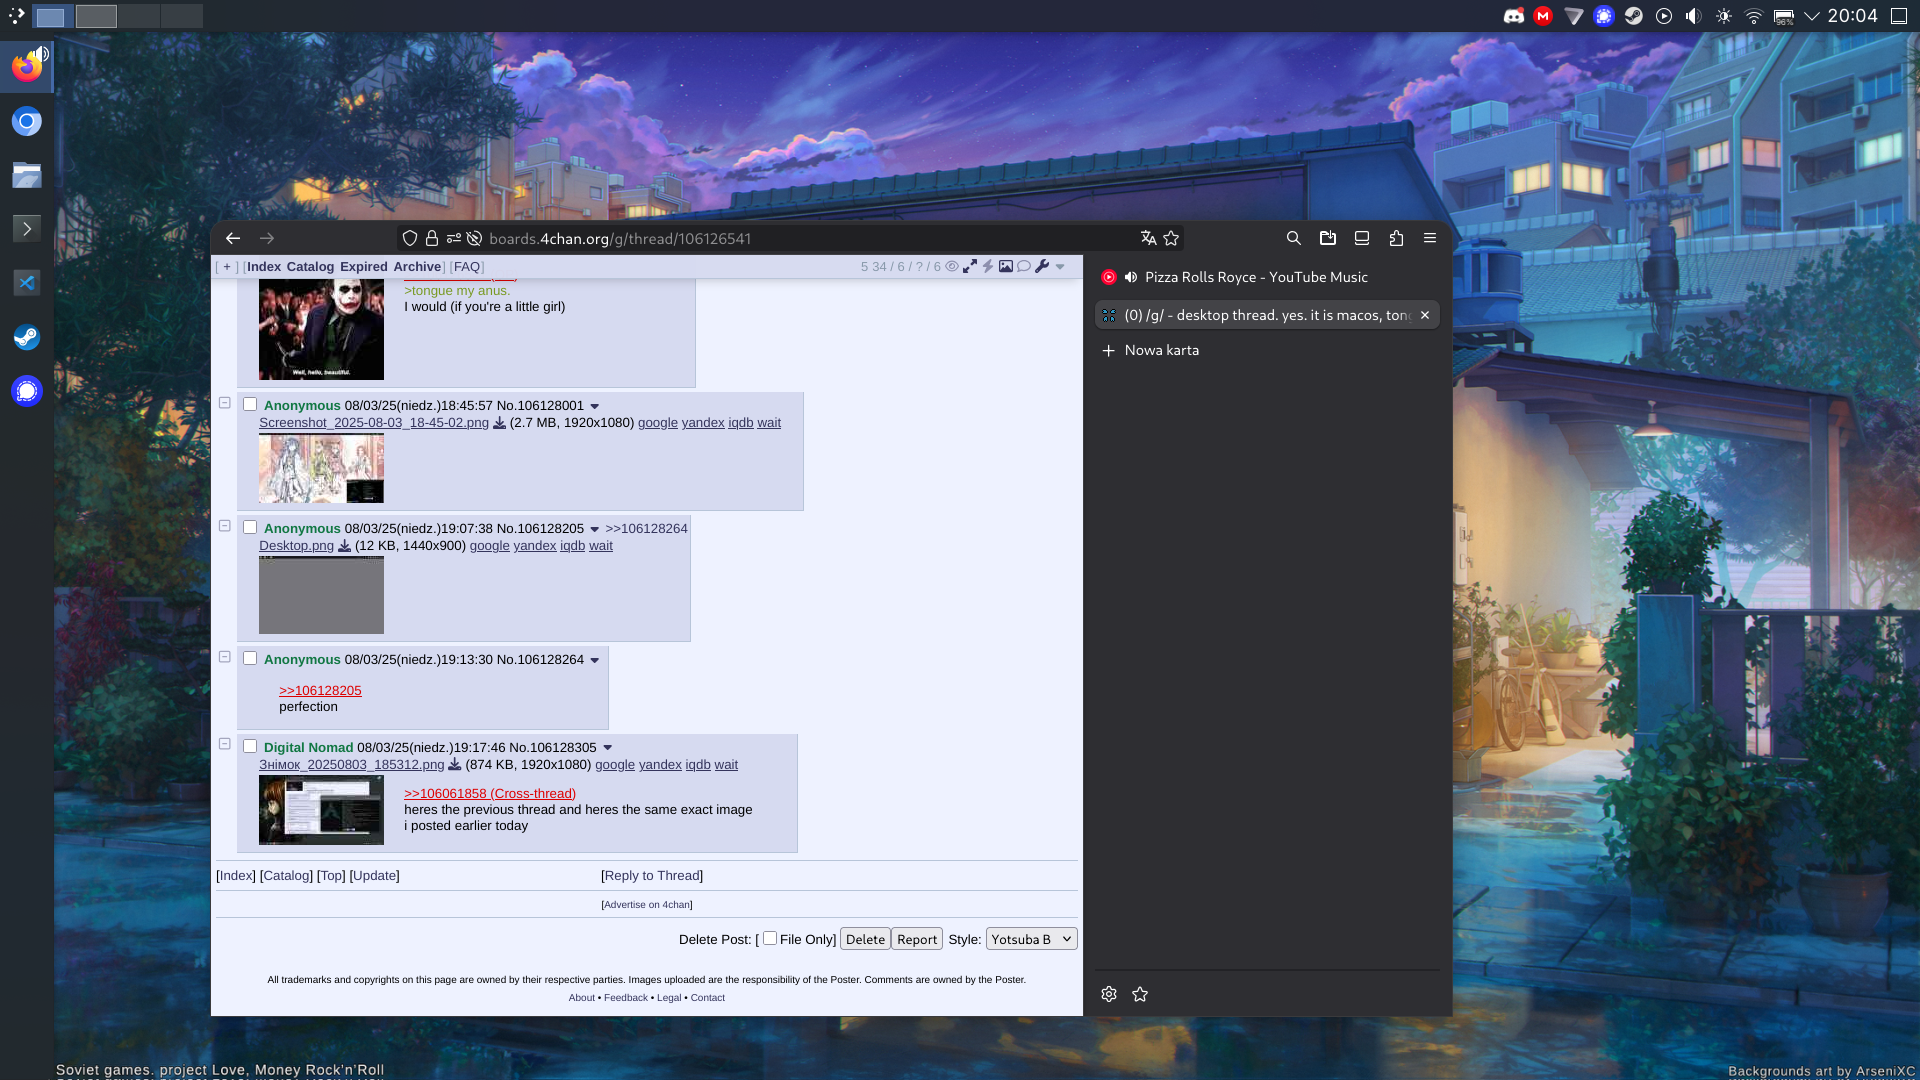The image size is (1920, 1080).
Task: Download Screenshot_2025-08-03_18-45-02.png via download icon
Action: (499, 423)
